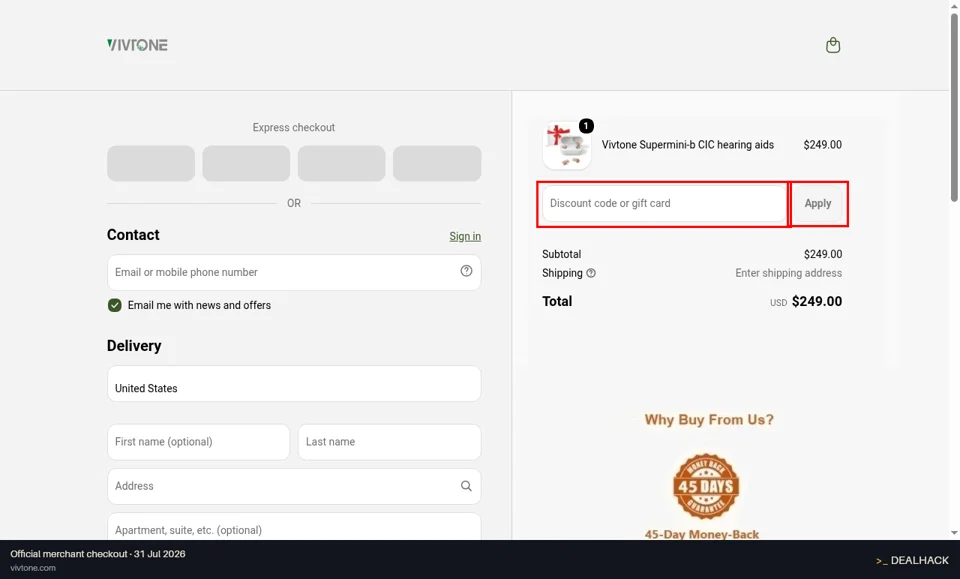Screen dimensions: 960x579
Task: Click the shipping info question icon
Action: point(591,274)
